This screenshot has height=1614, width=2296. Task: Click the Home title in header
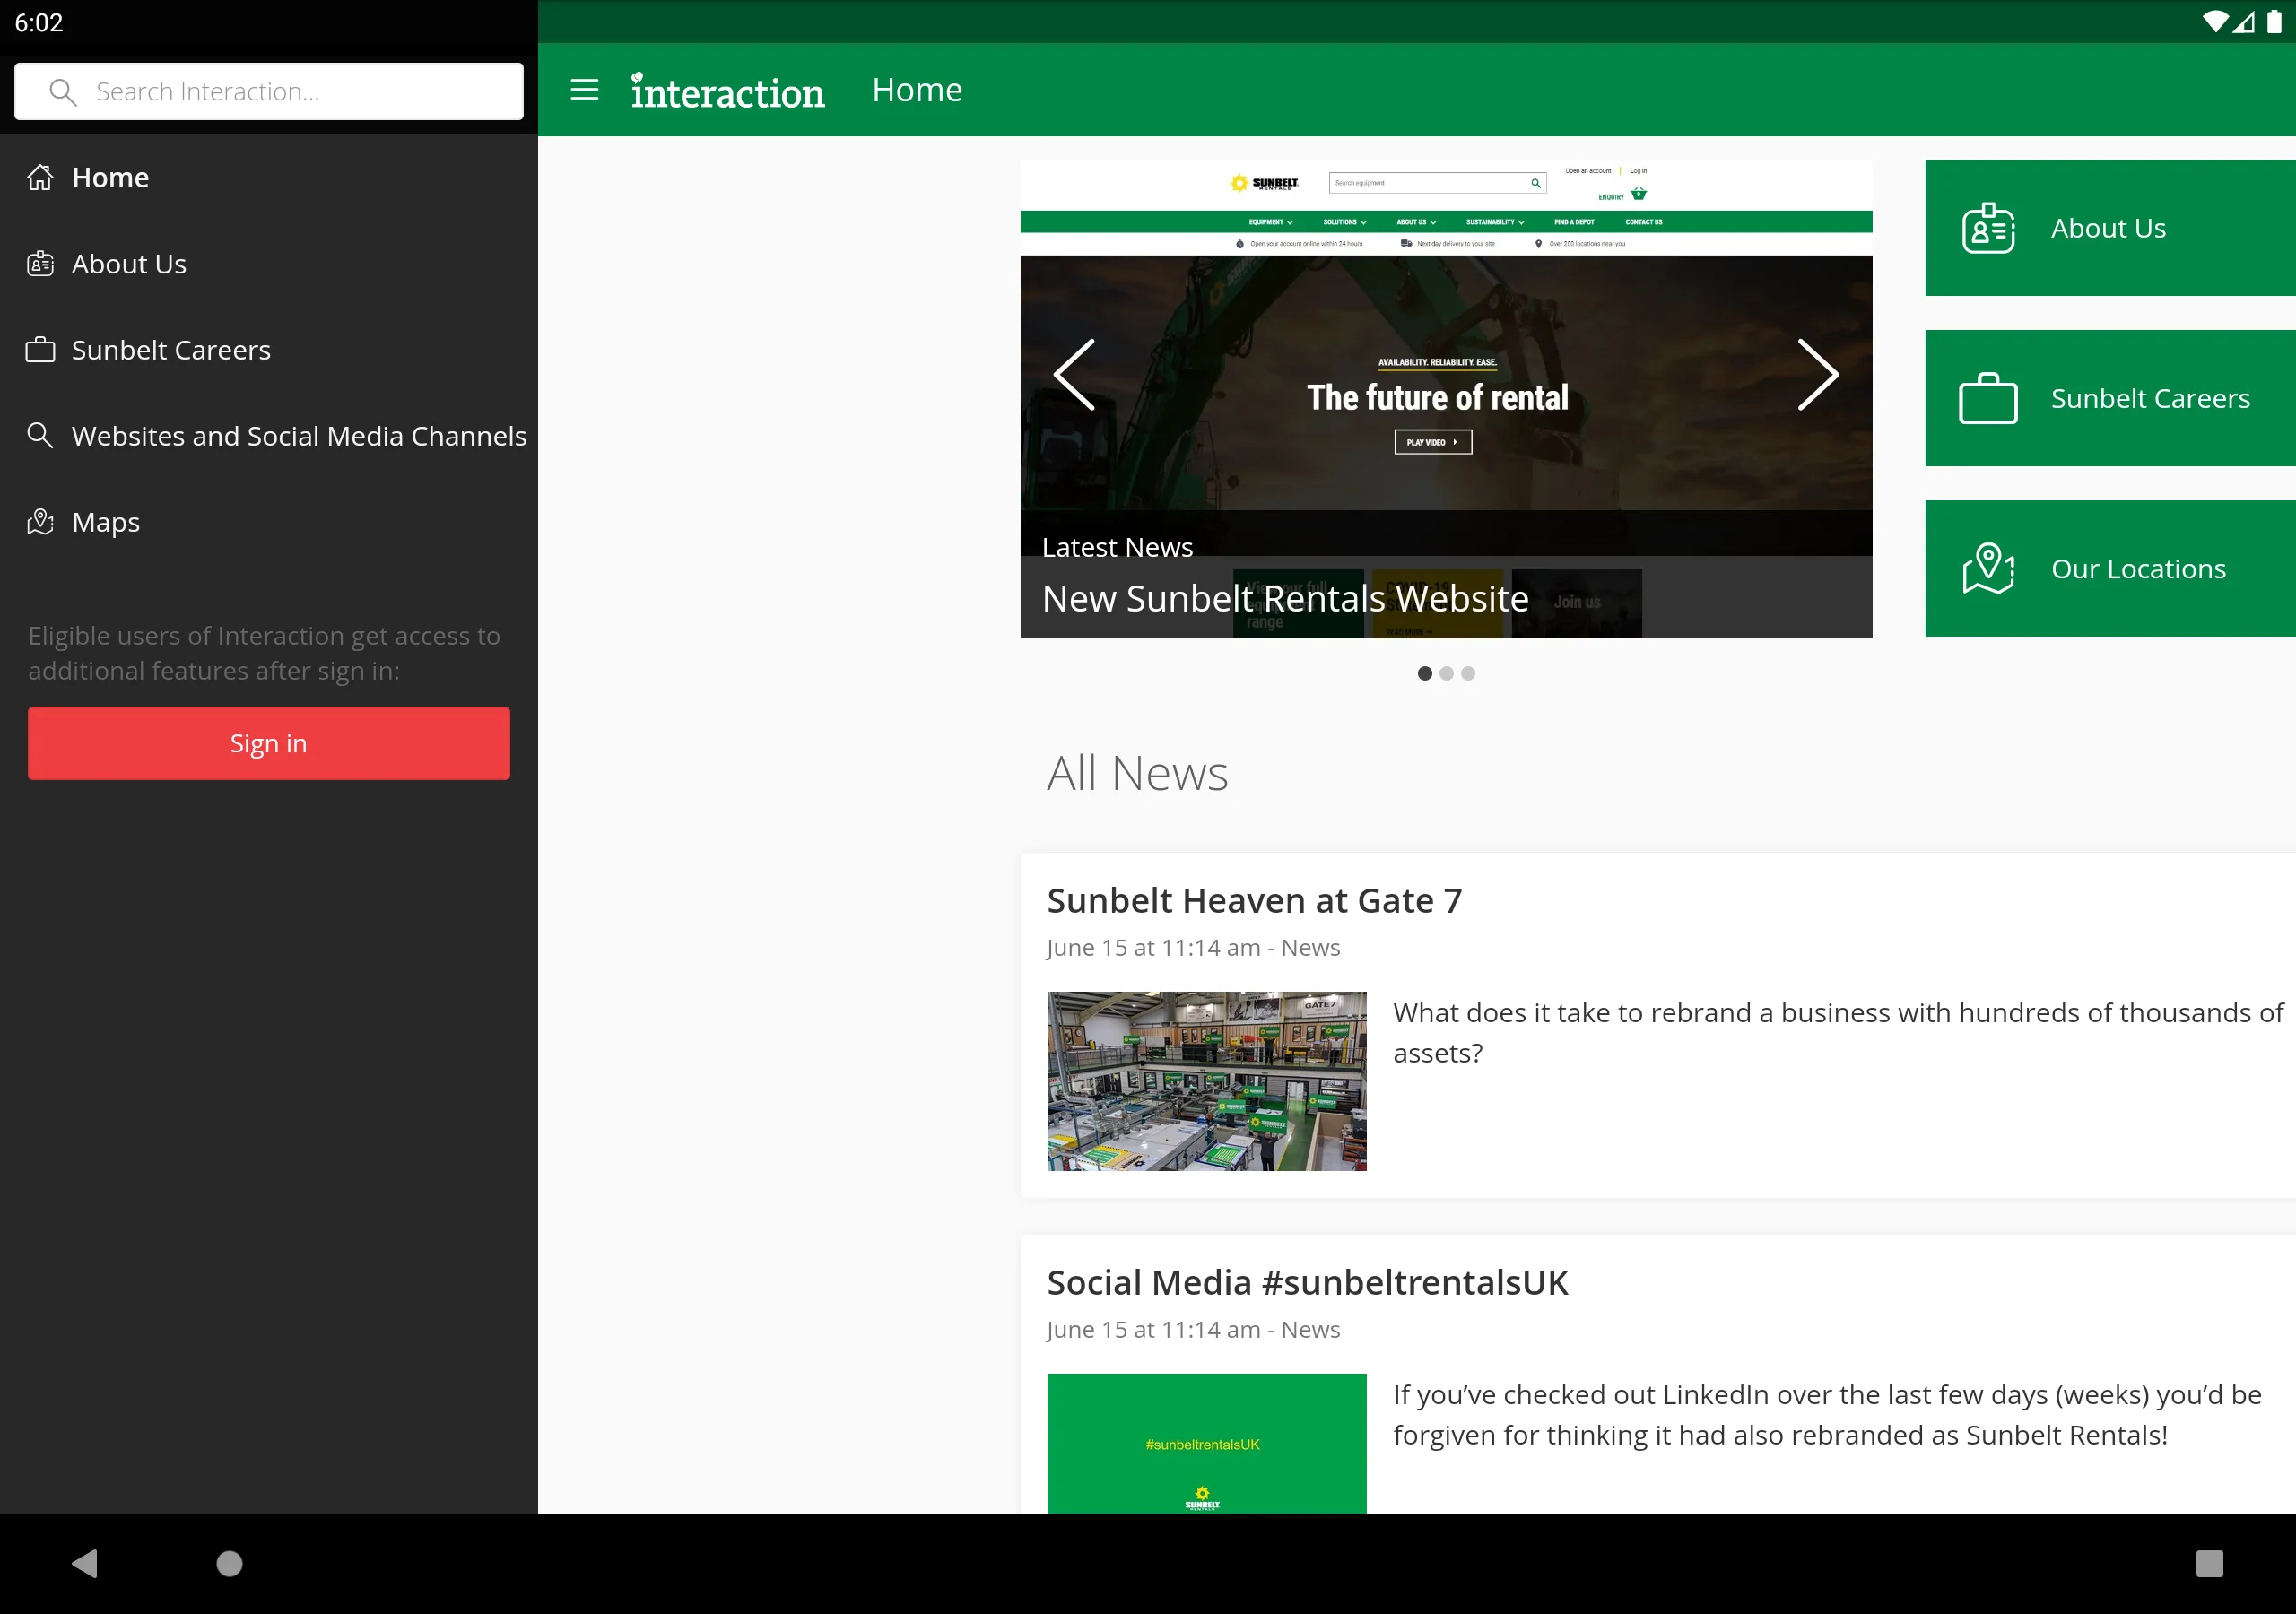click(917, 90)
